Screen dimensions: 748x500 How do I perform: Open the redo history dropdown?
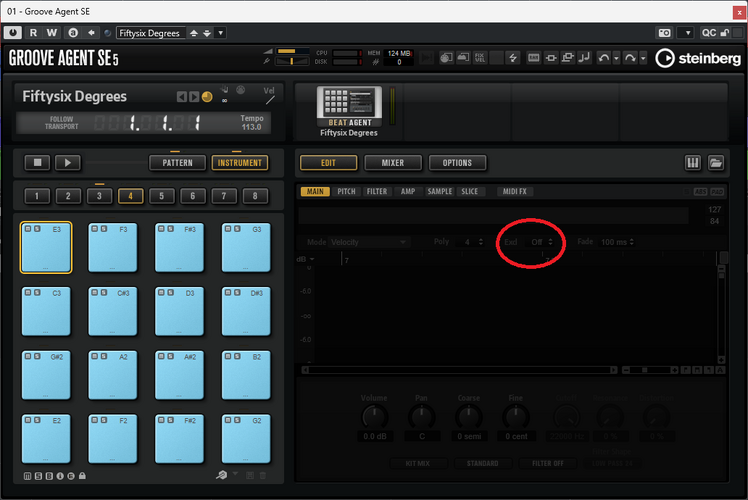[x=643, y=58]
